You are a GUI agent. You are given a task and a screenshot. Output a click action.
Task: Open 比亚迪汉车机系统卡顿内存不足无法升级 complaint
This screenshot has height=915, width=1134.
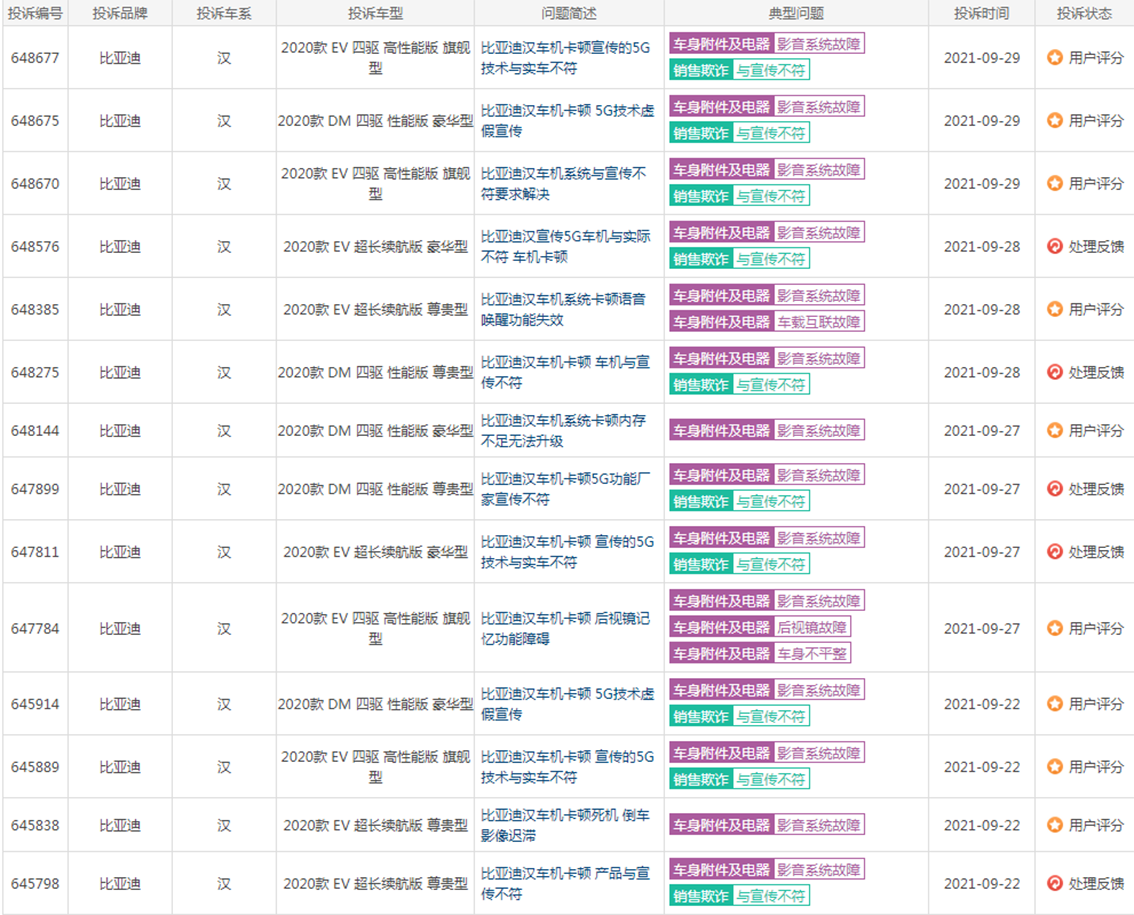point(563,430)
